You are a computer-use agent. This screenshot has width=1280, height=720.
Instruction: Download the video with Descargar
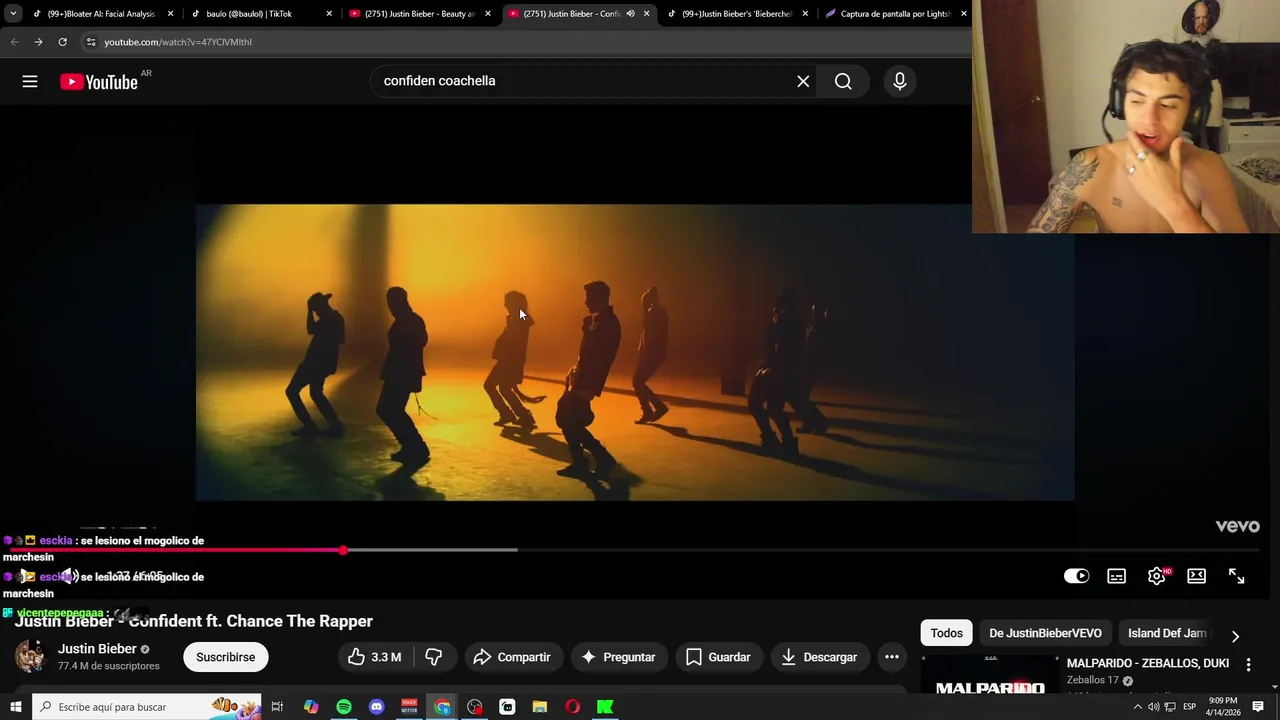[x=819, y=657]
